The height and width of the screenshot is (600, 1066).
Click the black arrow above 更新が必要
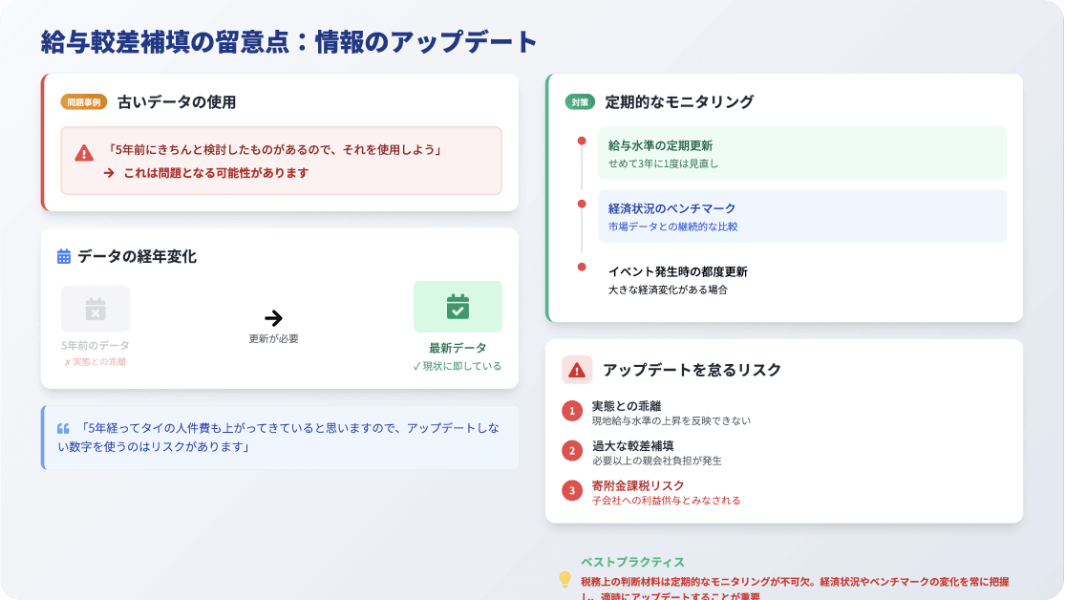tap(273, 317)
